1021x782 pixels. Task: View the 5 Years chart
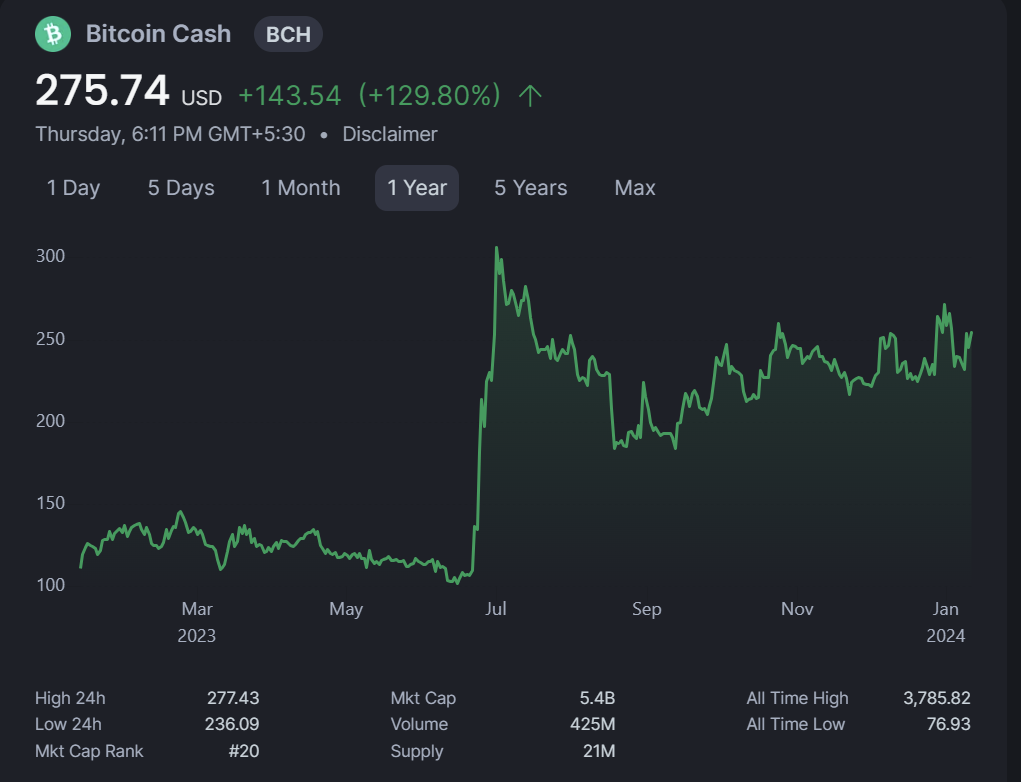coord(530,187)
